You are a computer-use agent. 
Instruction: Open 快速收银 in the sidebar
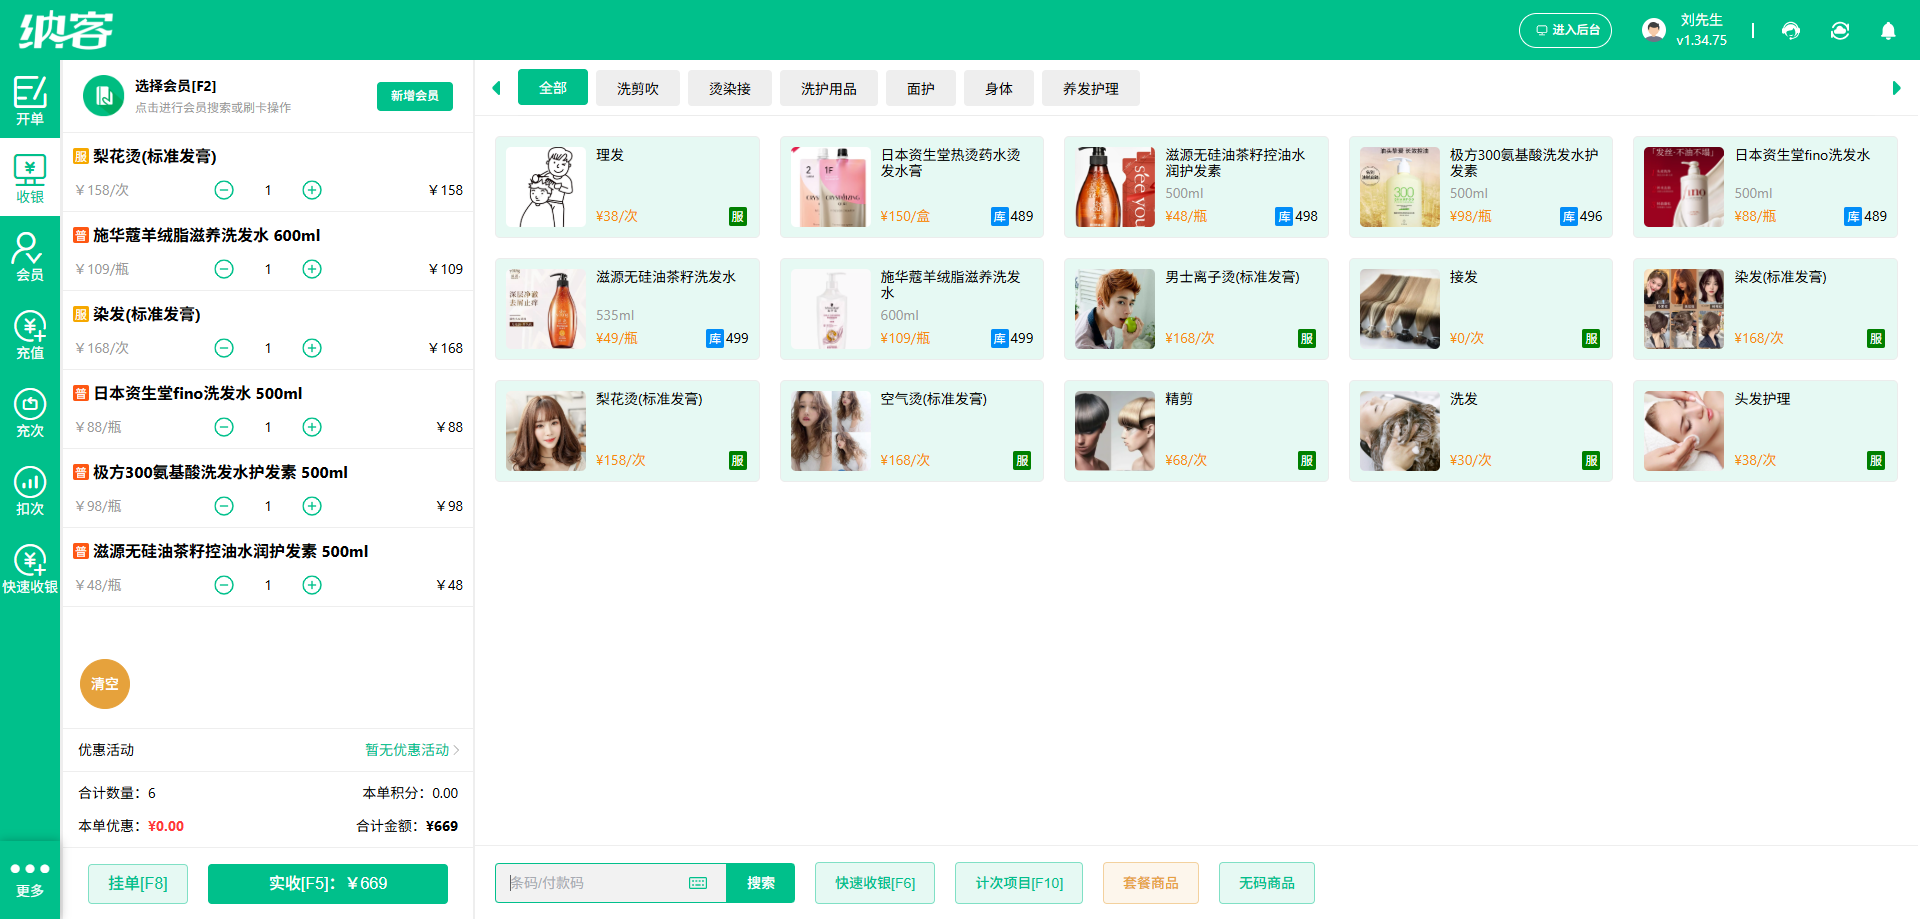(30, 568)
